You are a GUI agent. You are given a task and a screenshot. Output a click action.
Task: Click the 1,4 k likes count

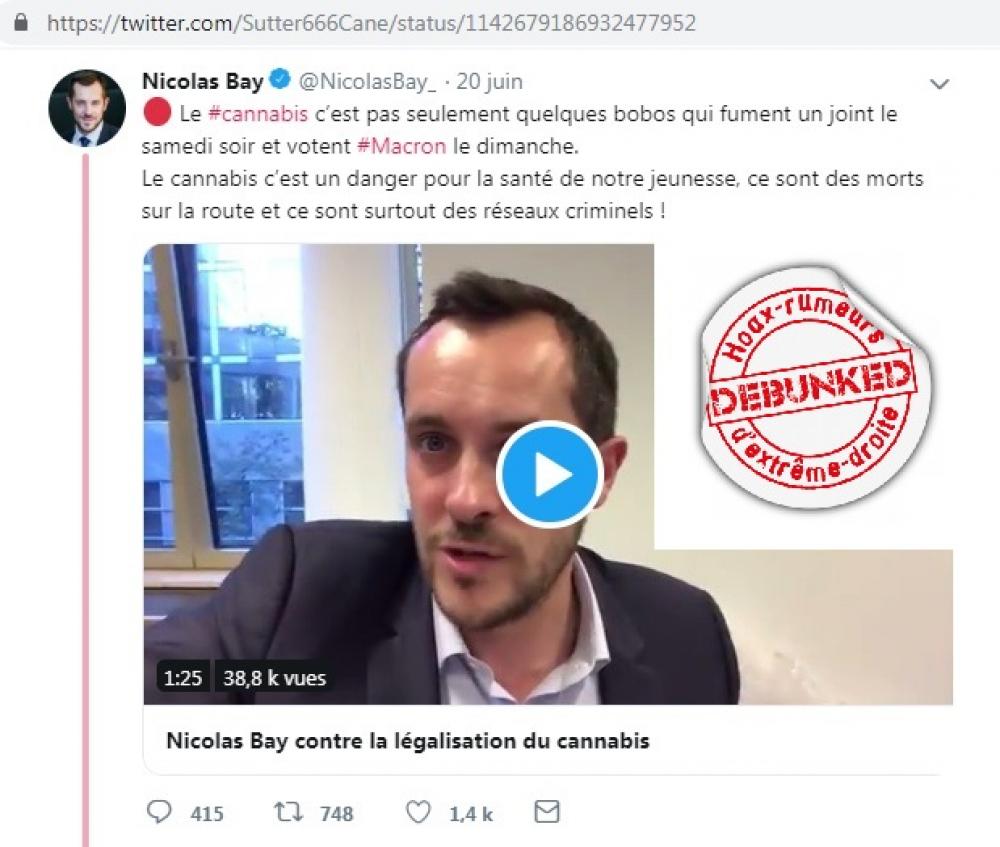pyautogui.click(x=471, y=814)
